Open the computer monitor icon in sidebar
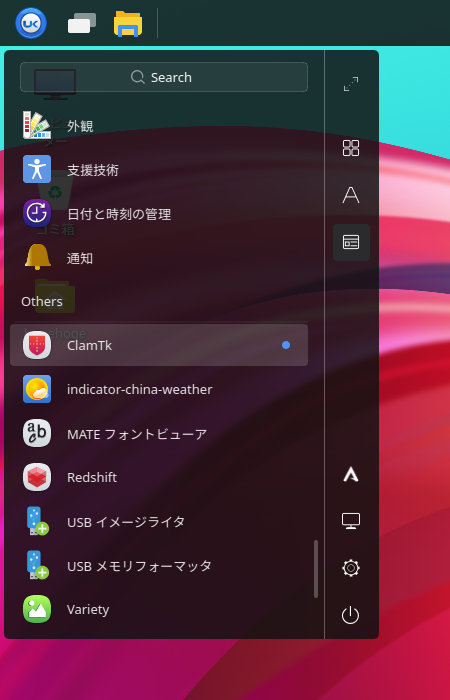Screen dimensions: 450x700 tap(351, 521)
